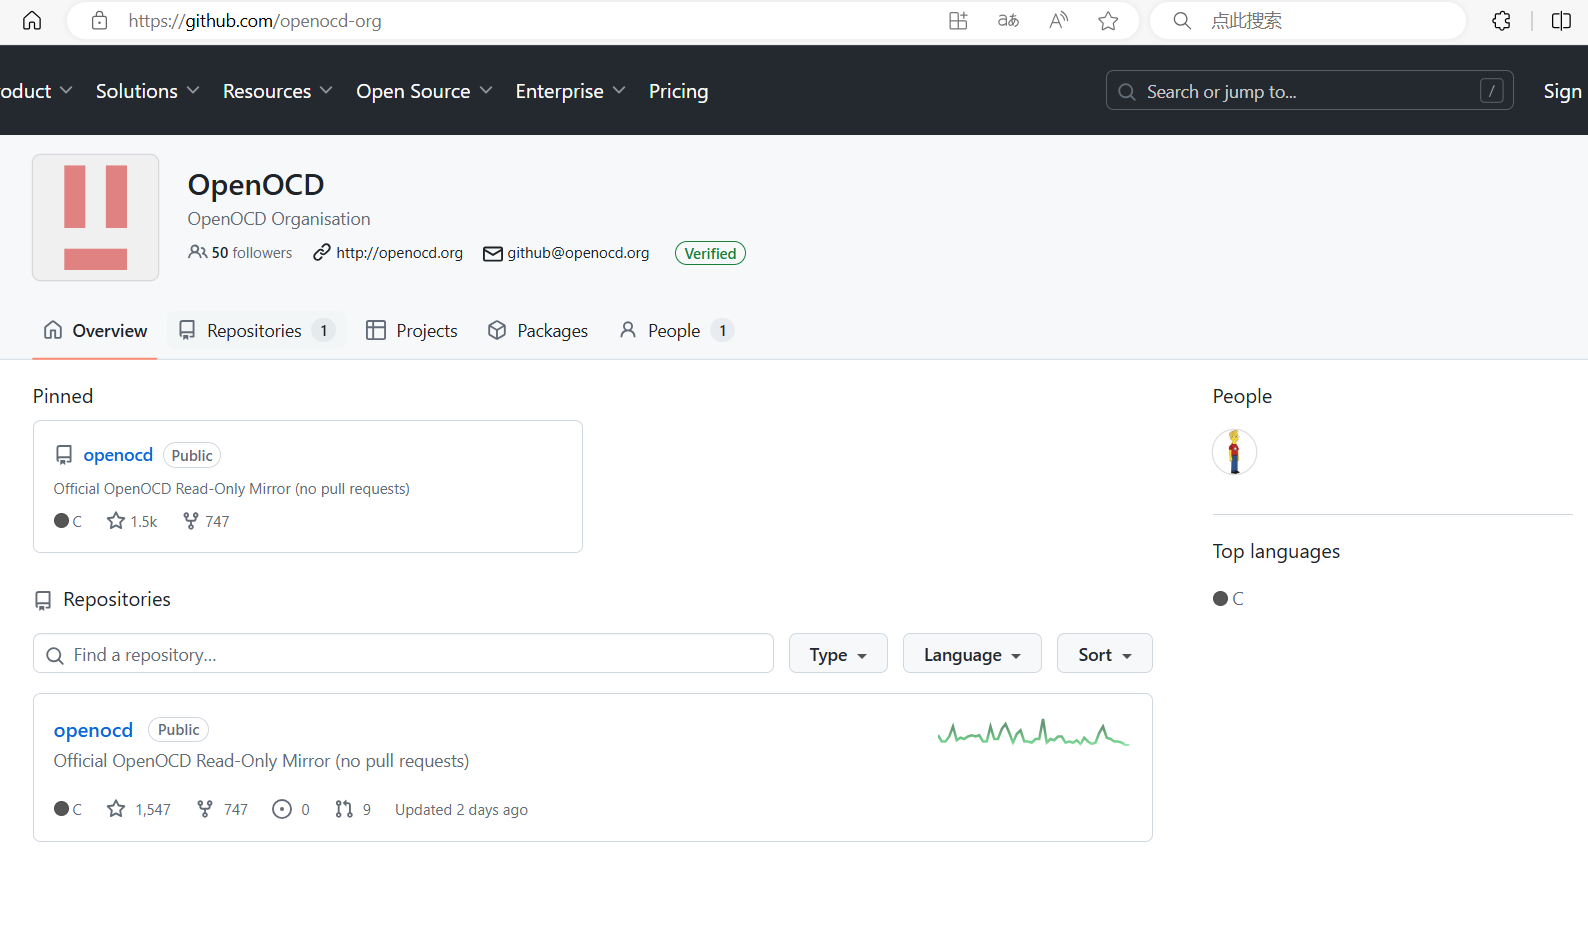This screenshot has width=1588, height=933.
Task: Open the Language filter dropdown
Action: [972, 654]
